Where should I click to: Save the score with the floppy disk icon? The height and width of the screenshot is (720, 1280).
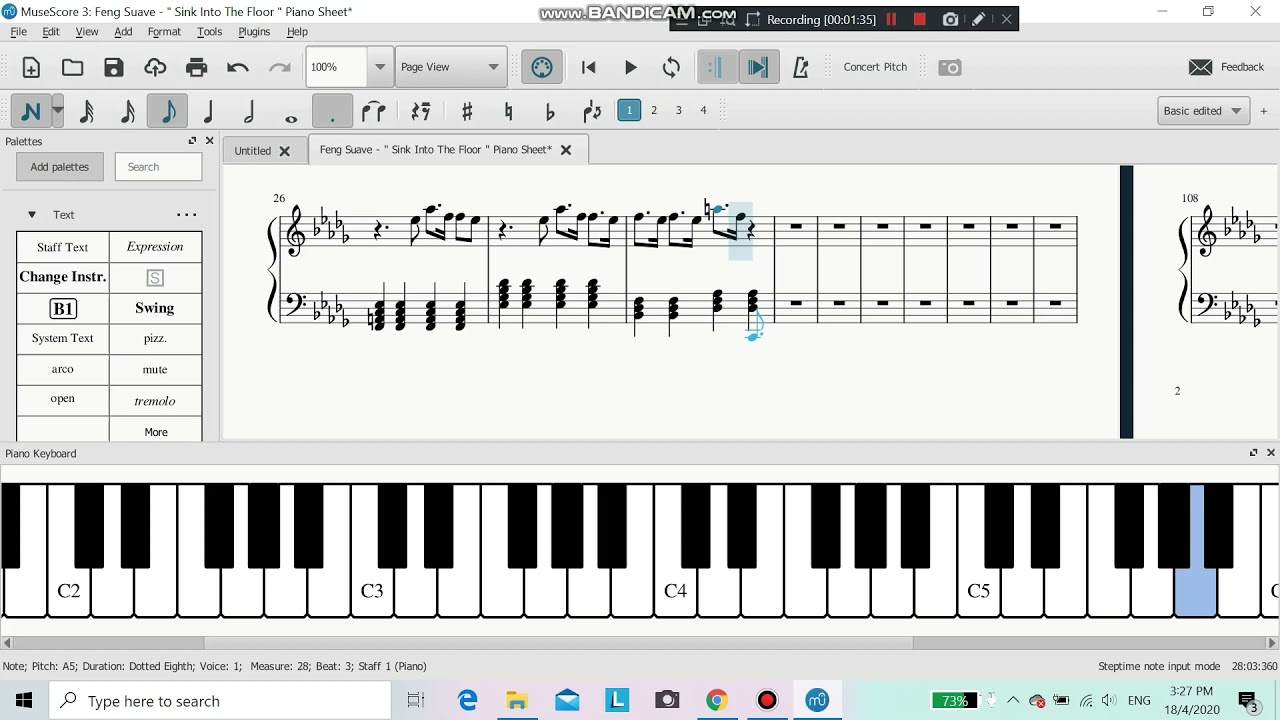(x=114, y=68)
